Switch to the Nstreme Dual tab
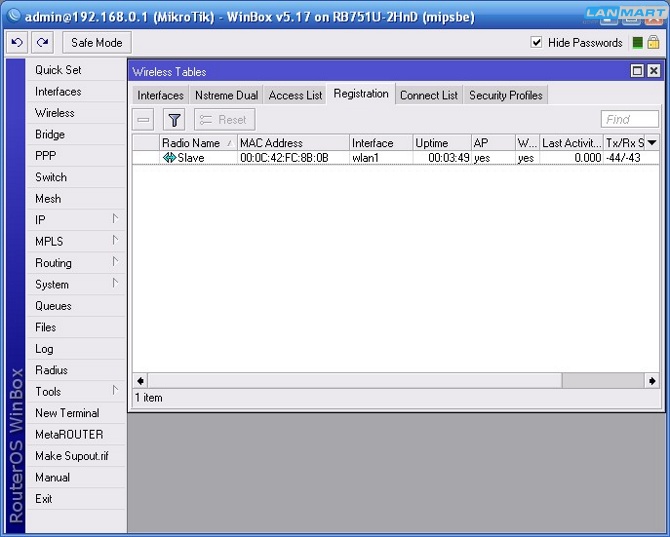 (226, 95)
